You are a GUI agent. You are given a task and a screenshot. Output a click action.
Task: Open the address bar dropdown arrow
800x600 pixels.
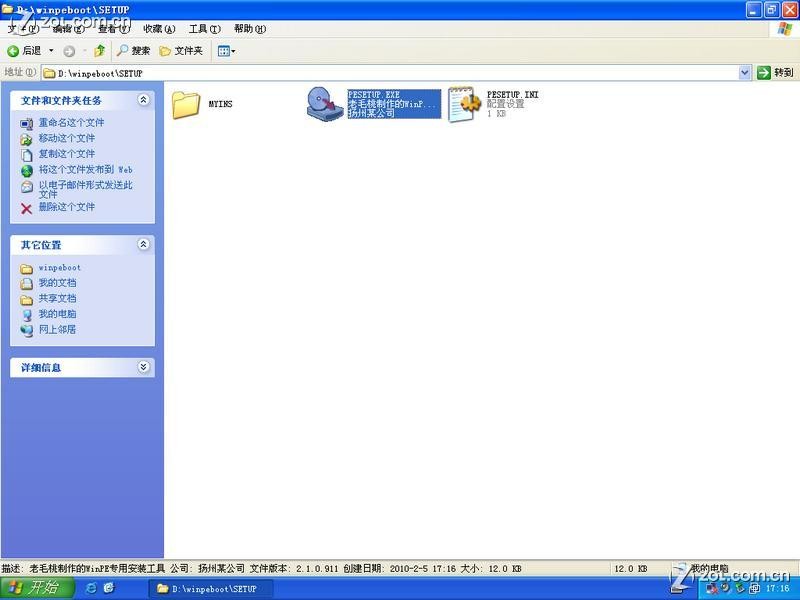744,73
